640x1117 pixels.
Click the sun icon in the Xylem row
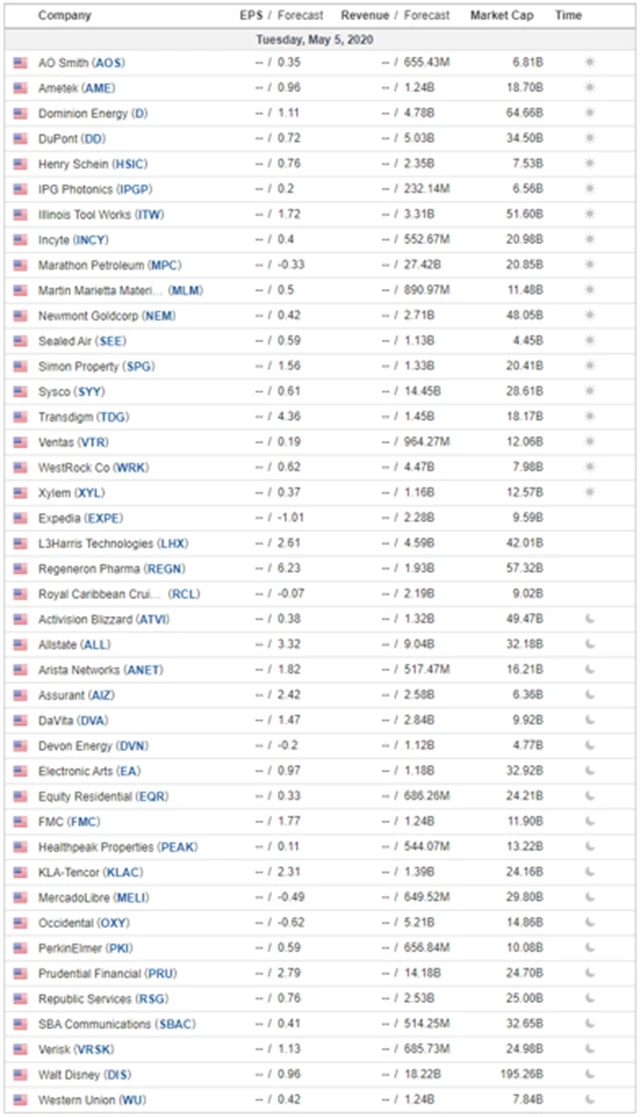[x=589, y=493]
